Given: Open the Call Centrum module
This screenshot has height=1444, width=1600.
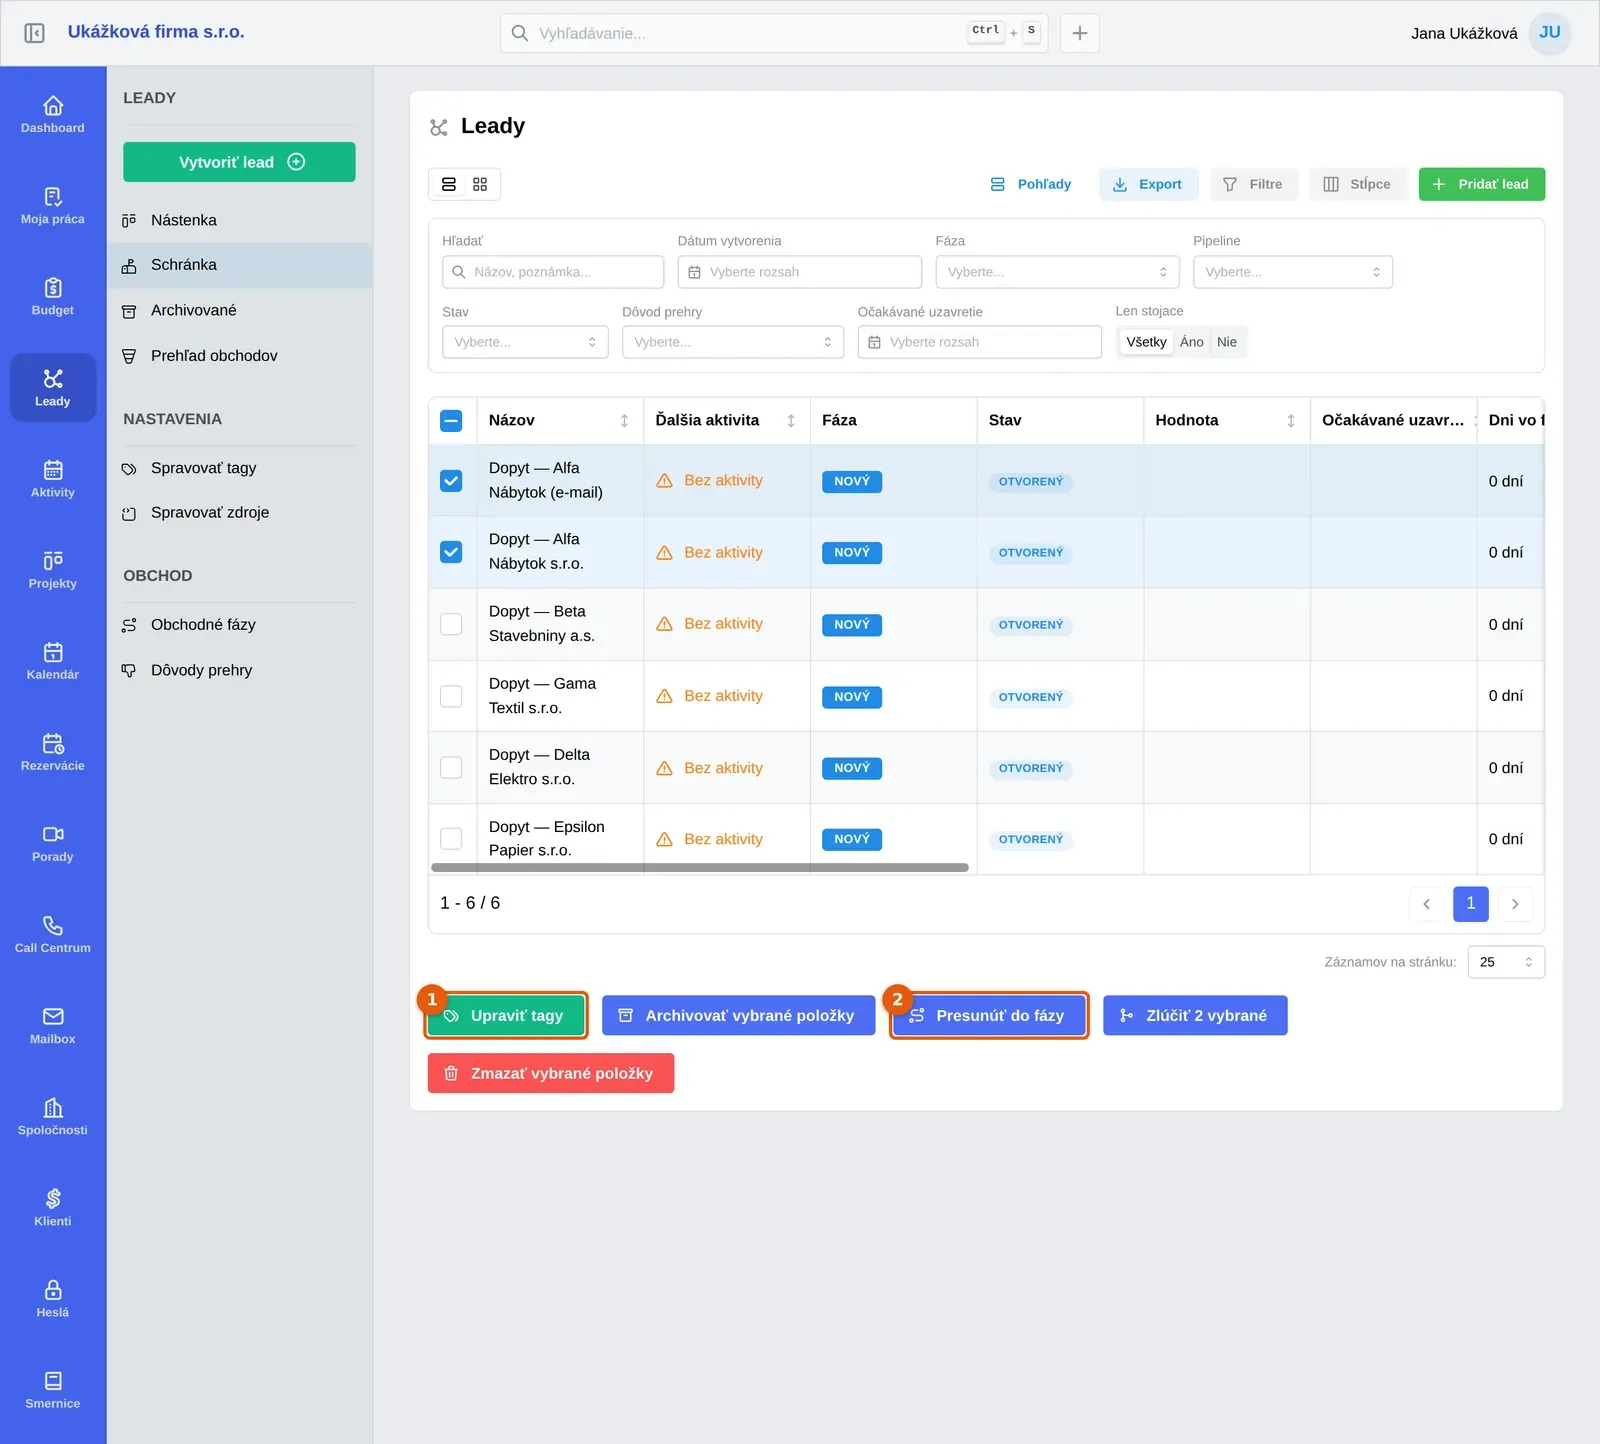Looking at the screenshot, I should coord(53,933).
